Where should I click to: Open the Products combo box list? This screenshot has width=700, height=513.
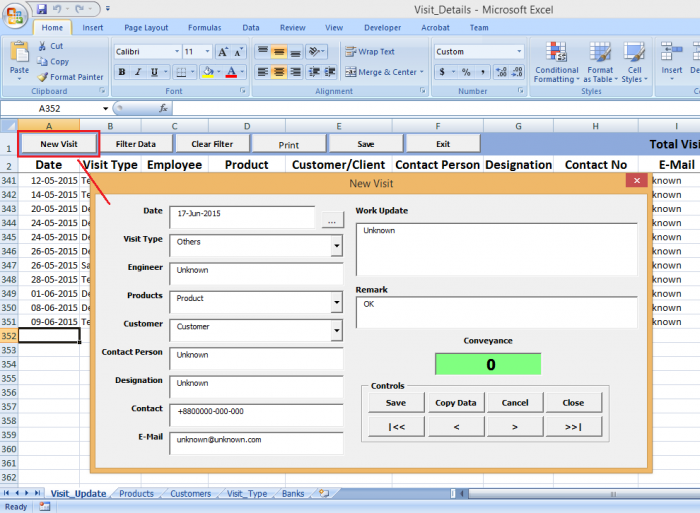click(336, 302)
